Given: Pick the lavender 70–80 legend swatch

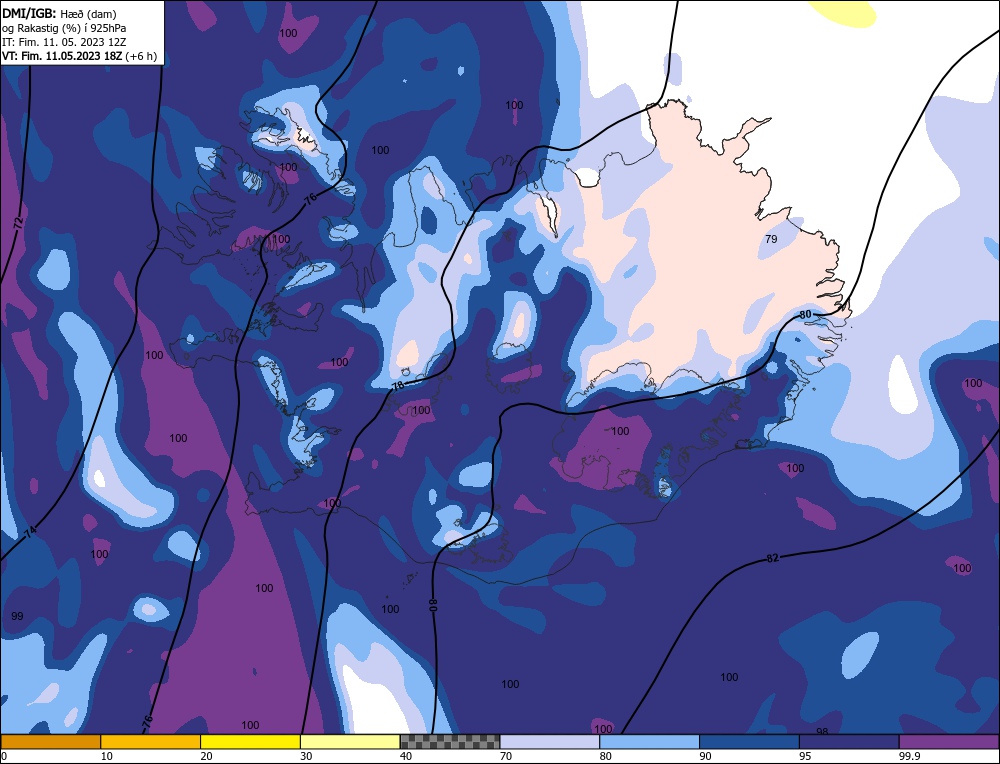Looking at the screenshot, I should point(550,742).
